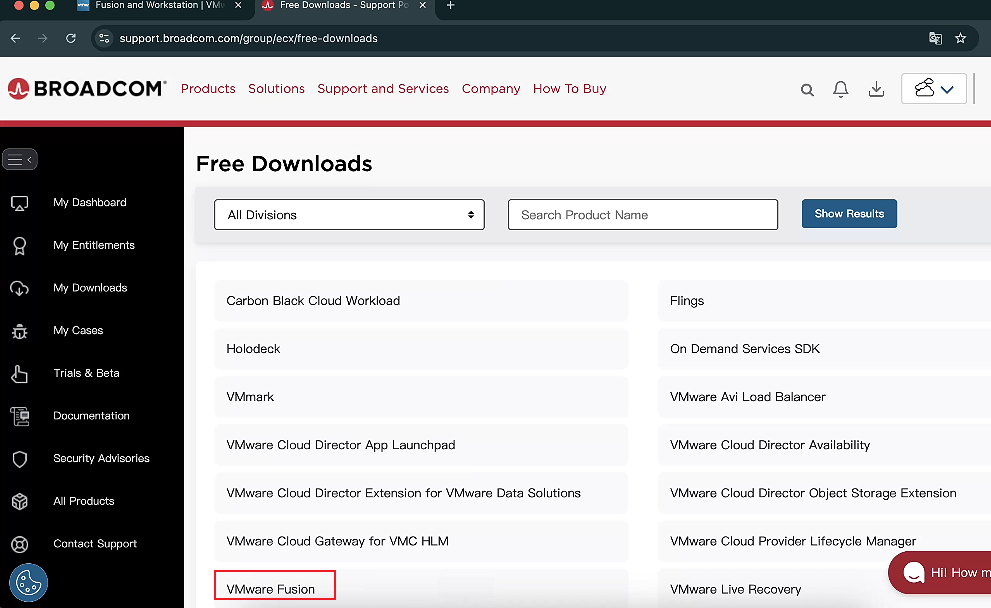Open All Products link
The height and width of the screenshot is (608, 991).
click(x=83, y=501)
